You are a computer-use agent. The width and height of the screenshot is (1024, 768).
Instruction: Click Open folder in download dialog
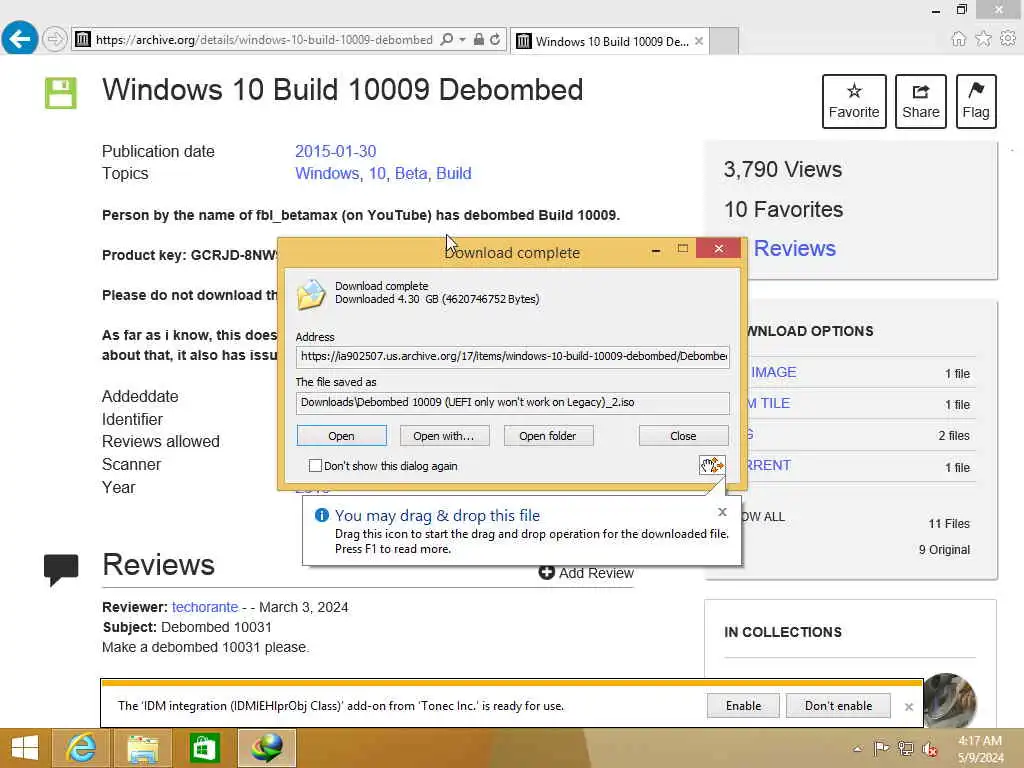548,436
